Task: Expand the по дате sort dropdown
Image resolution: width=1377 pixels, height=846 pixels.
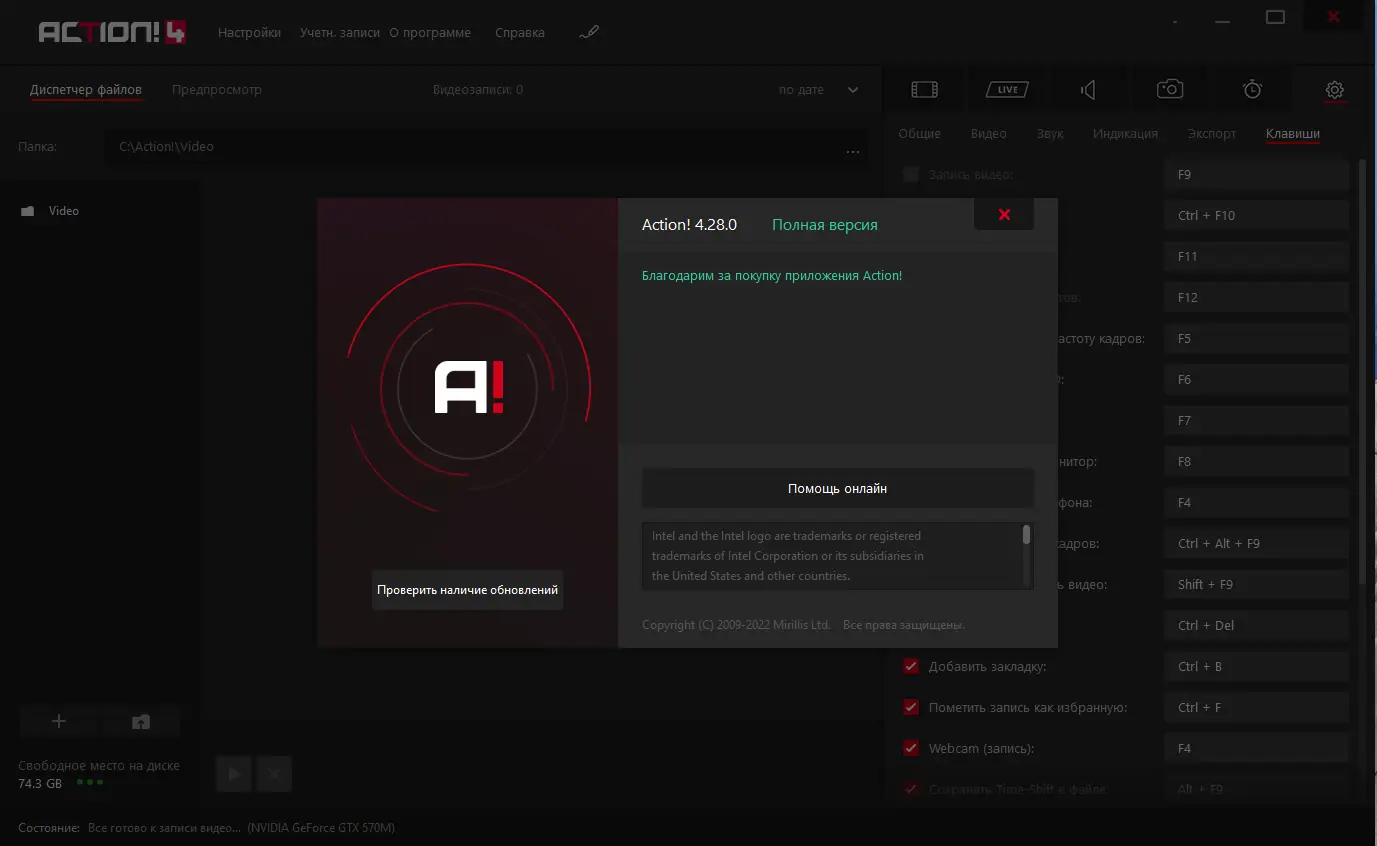Action: [x=818, y=90]
